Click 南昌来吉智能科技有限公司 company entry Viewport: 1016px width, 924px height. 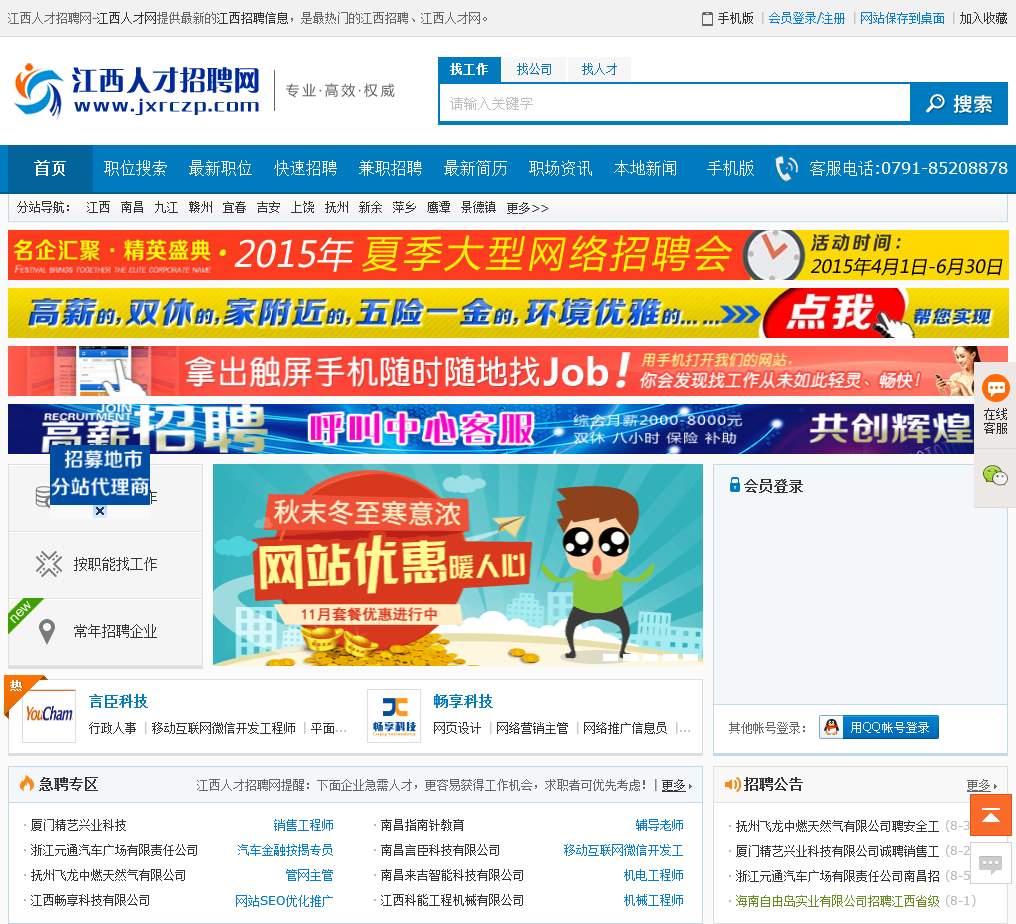pyautogui.click(x=452, y=875)
